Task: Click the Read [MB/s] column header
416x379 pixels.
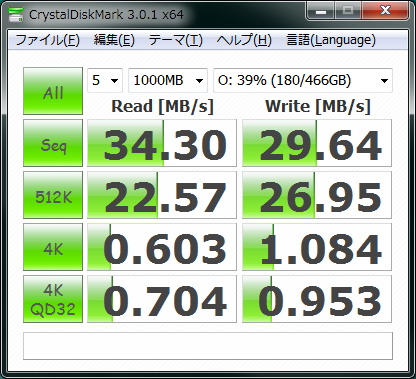Action: point(162,107)
